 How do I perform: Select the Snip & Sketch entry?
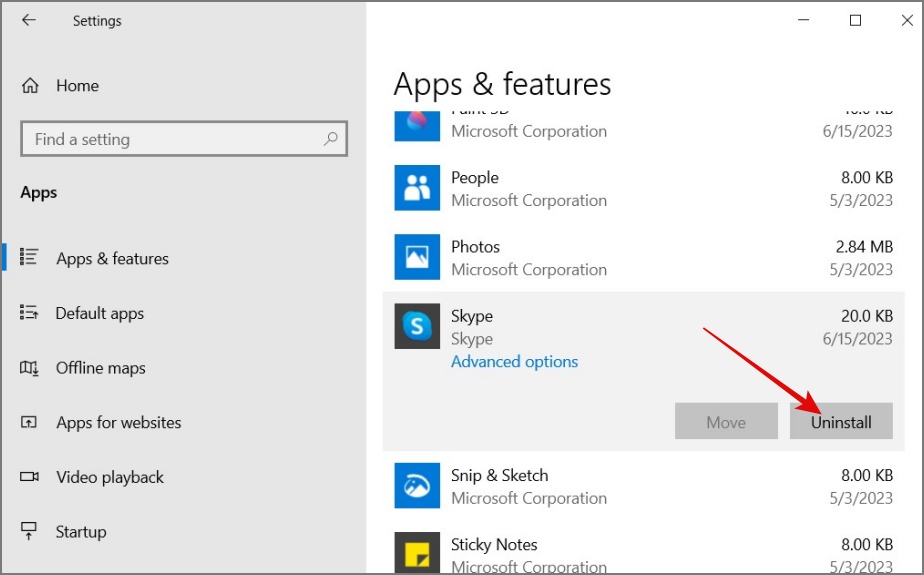644,485
